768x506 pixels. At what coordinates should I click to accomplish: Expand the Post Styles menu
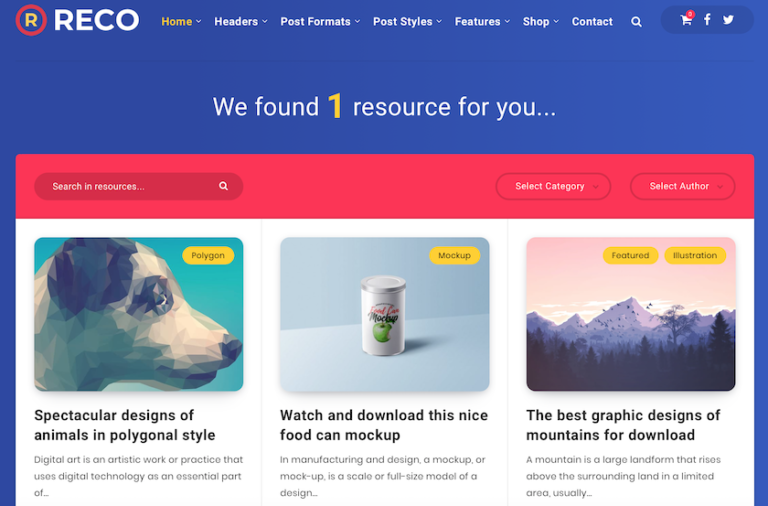(x=407, y=22)
